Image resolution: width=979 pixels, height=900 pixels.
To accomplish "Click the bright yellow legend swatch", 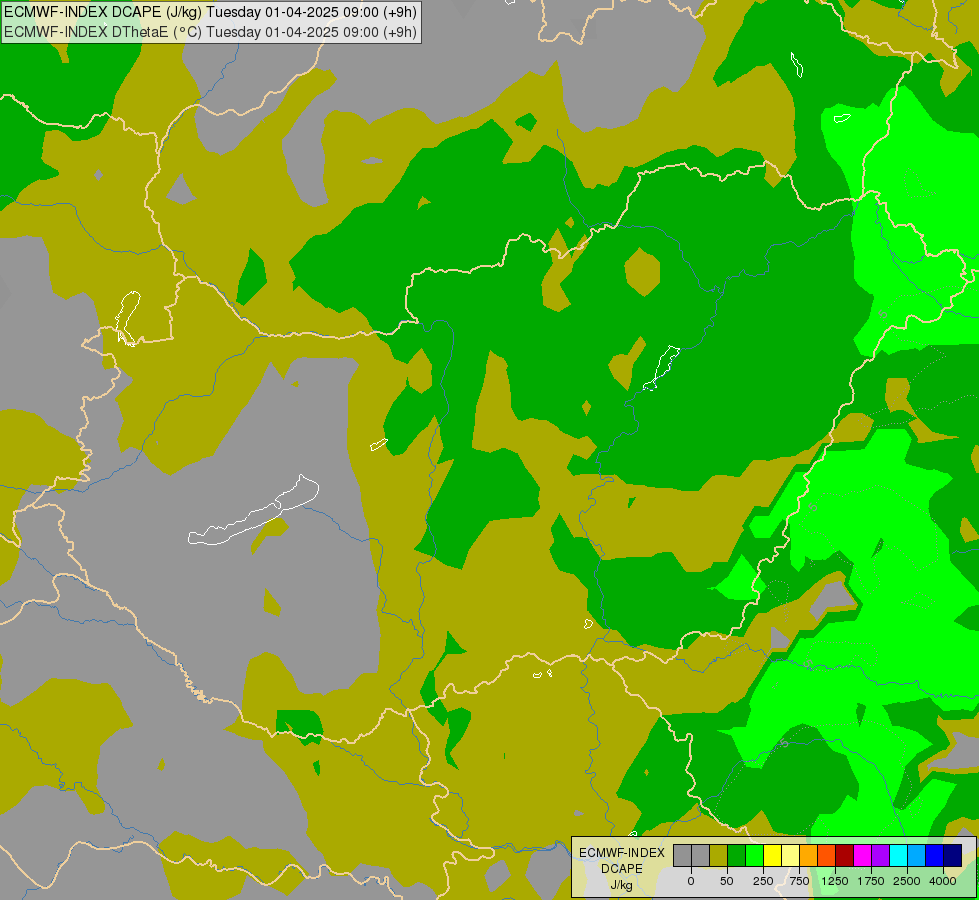I will pos(772,855).
